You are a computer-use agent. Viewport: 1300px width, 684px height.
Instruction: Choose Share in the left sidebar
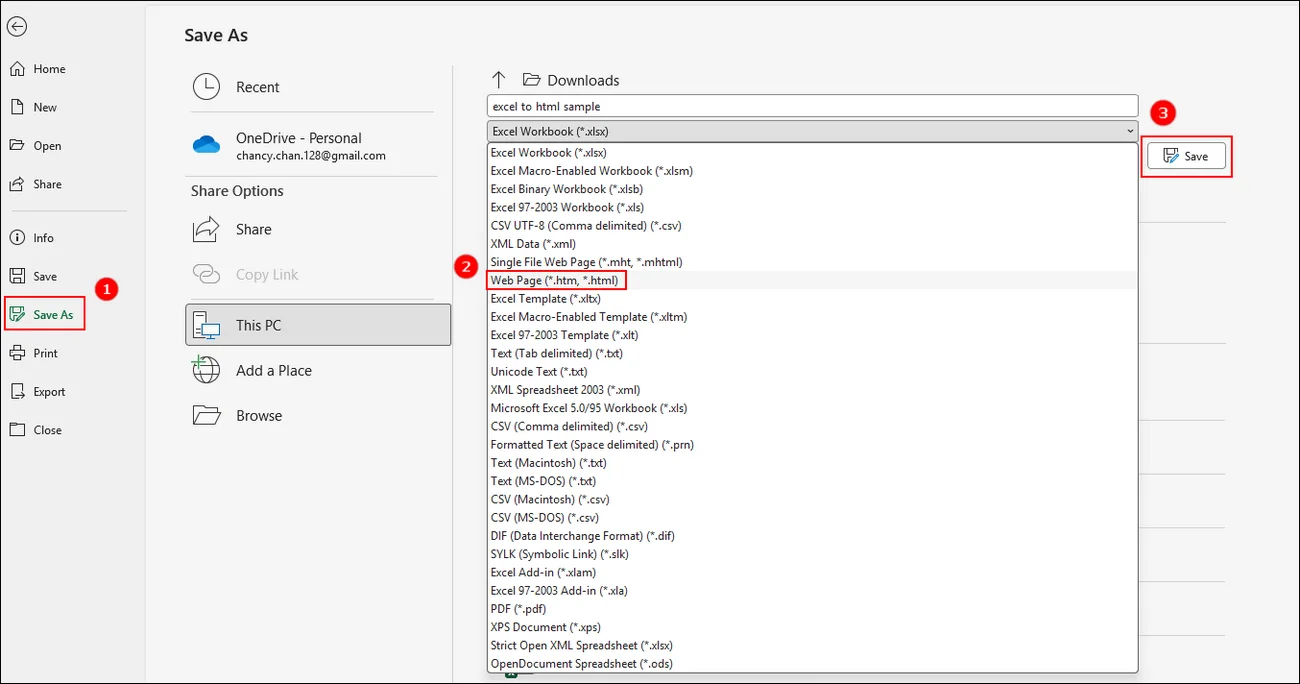[x=35, y=184]
